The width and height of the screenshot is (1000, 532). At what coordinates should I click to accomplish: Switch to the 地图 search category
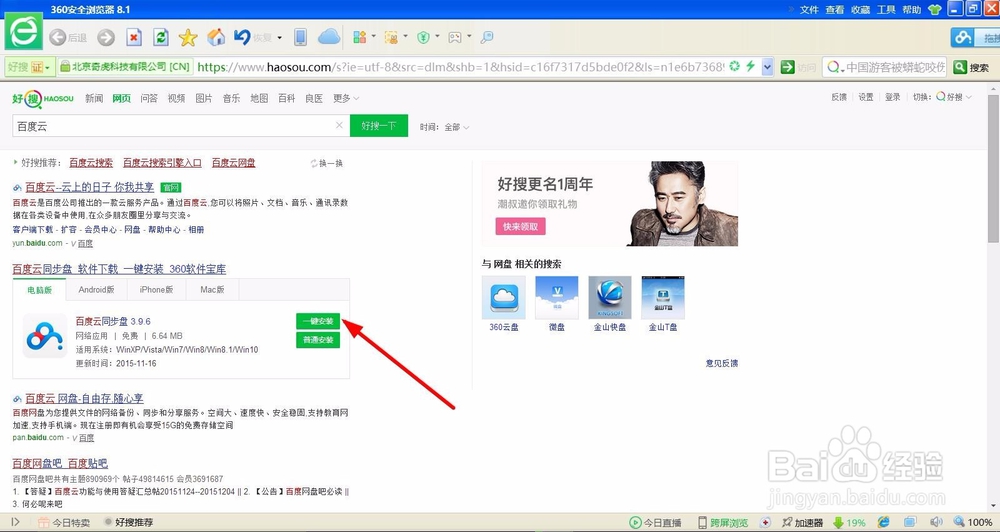click(259, 98)
